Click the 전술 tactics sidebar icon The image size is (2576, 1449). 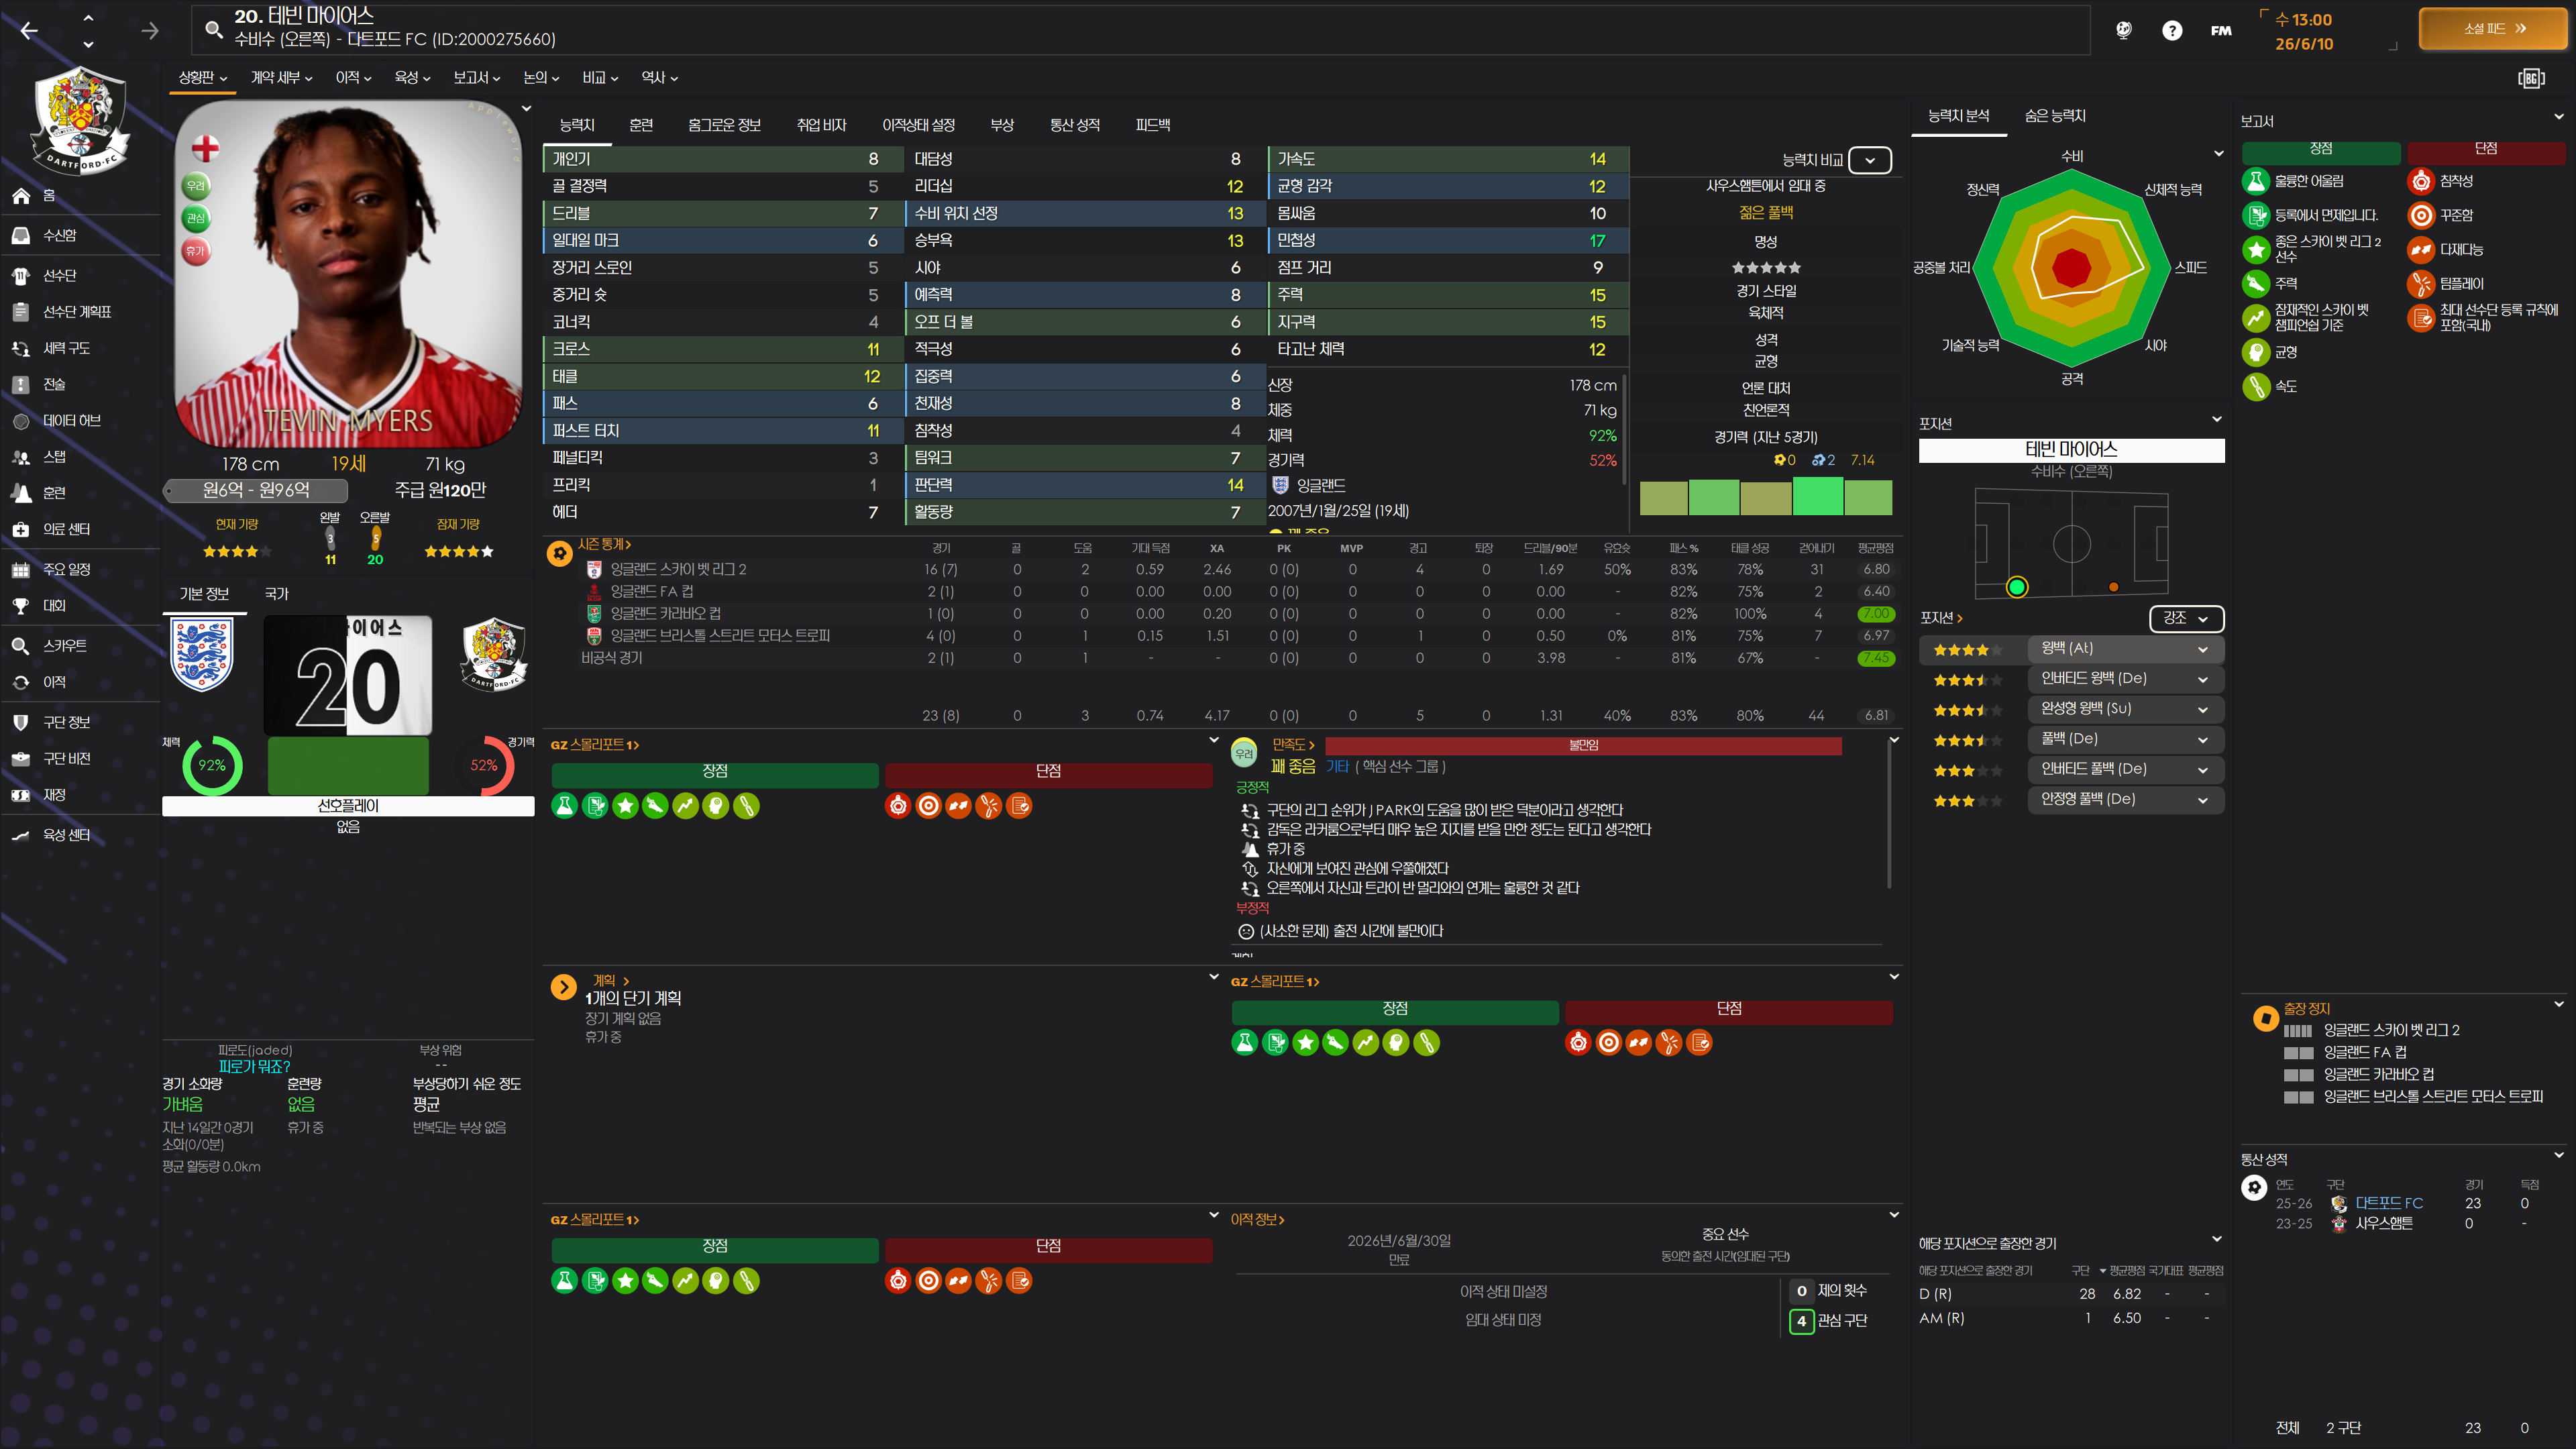point(21,385)
